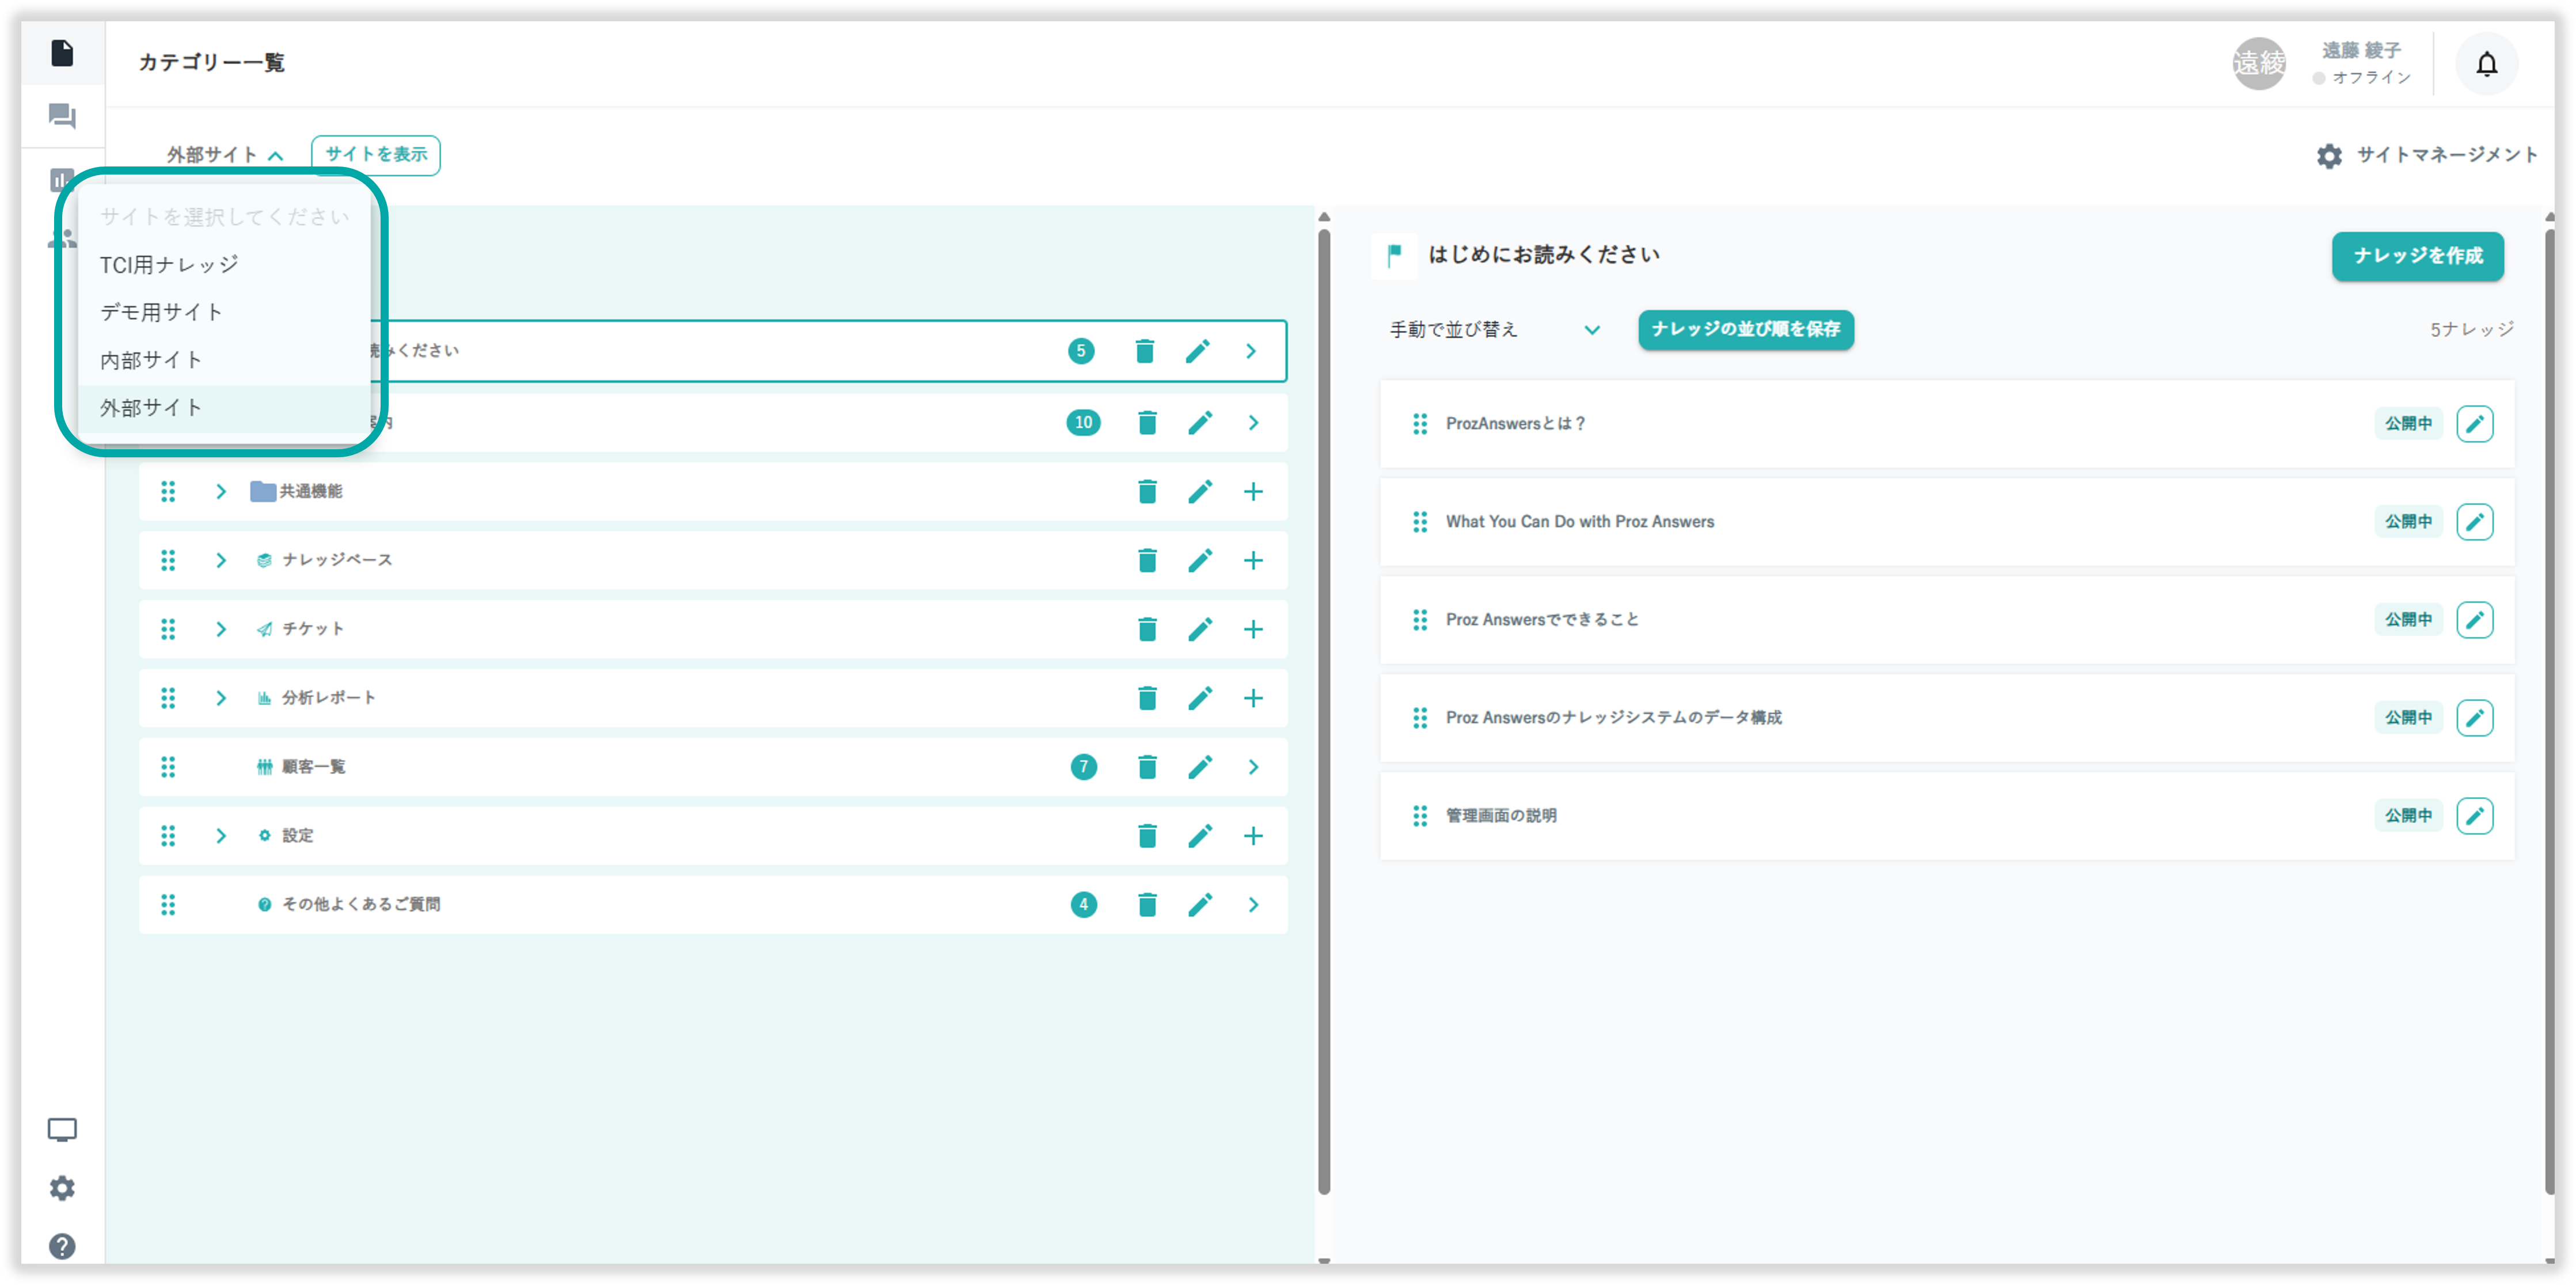Click the ナレッジを作成 button
This screenshot has width=2576, height=1285.
pos(2417,256)
